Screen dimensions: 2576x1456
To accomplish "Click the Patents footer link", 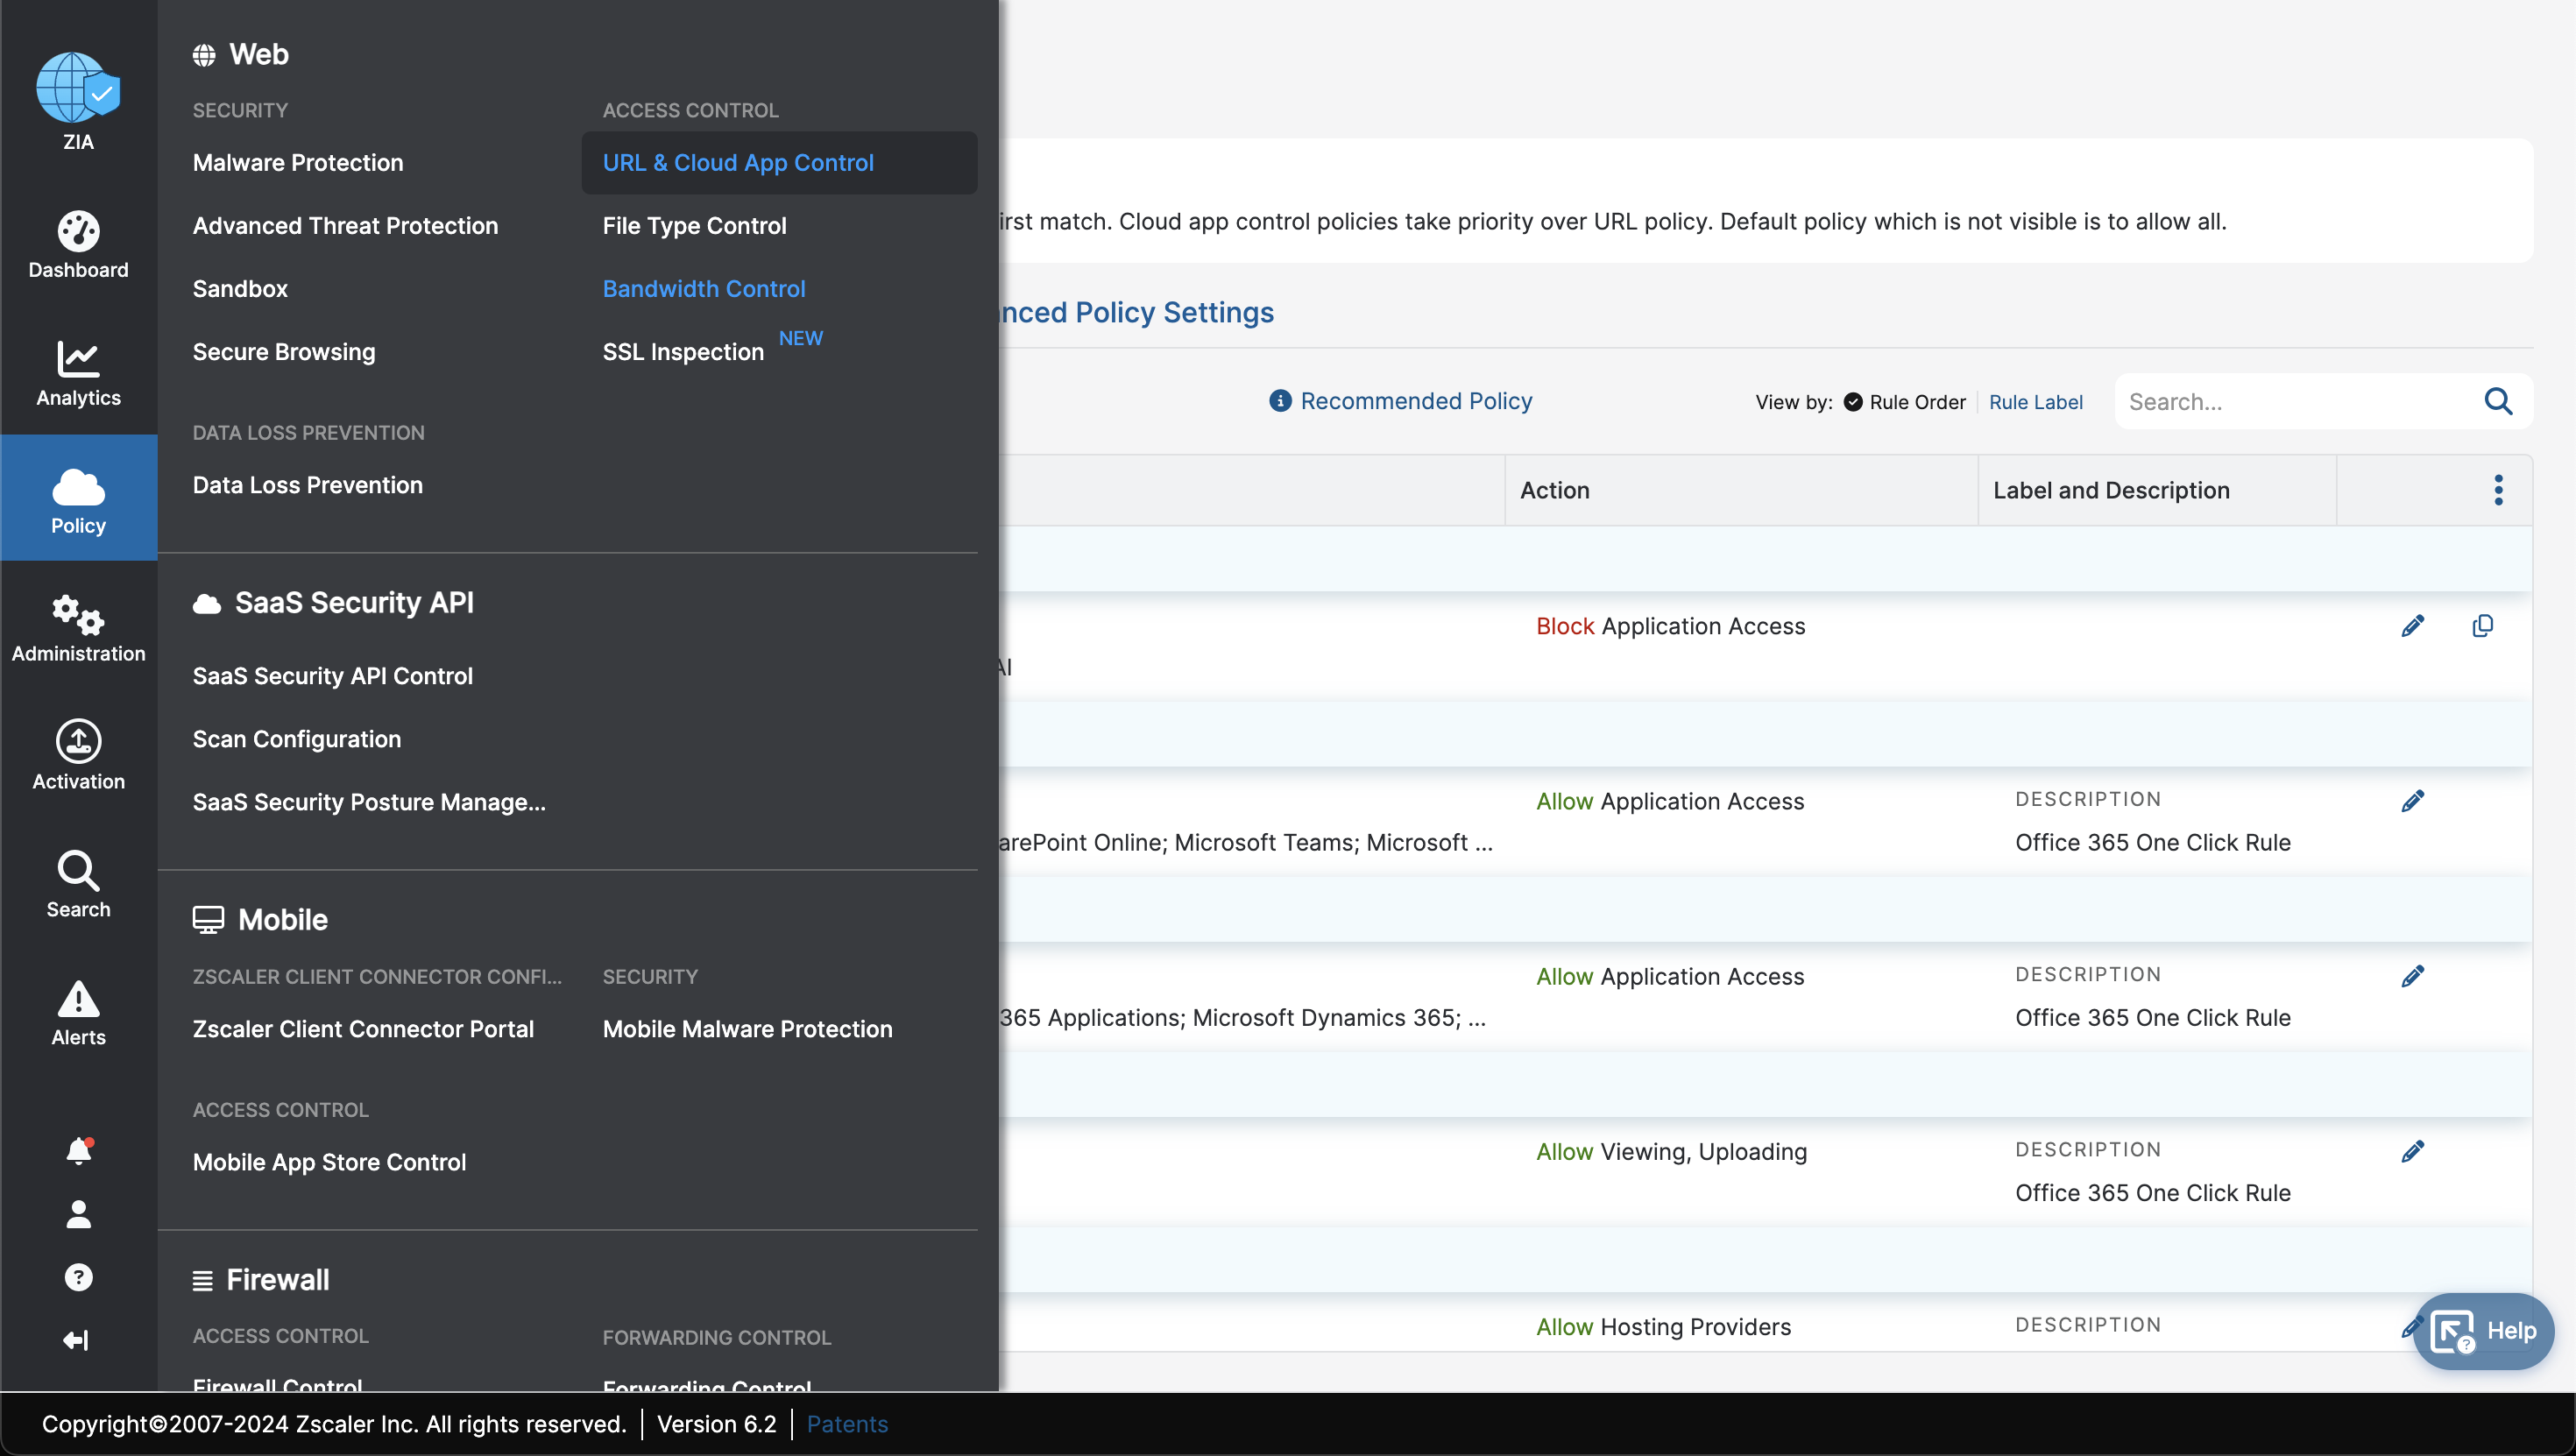I will click(x=847, y=1424).
